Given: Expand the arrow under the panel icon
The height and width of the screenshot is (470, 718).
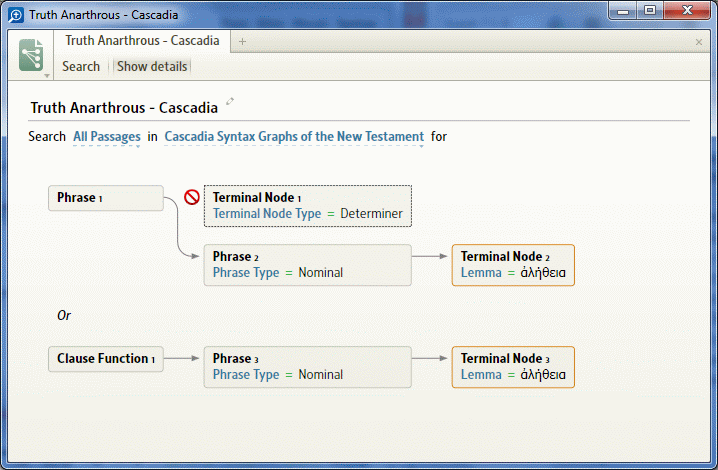Looking at the screenshot, I should coord(47,76).
